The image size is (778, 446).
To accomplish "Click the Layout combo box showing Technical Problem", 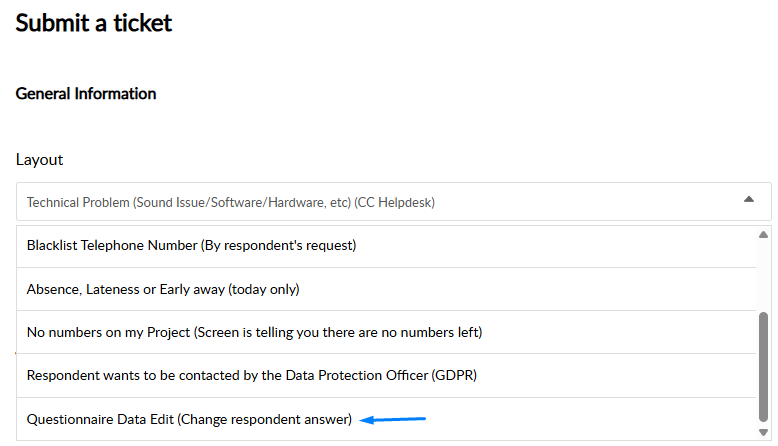I will 380,202.
